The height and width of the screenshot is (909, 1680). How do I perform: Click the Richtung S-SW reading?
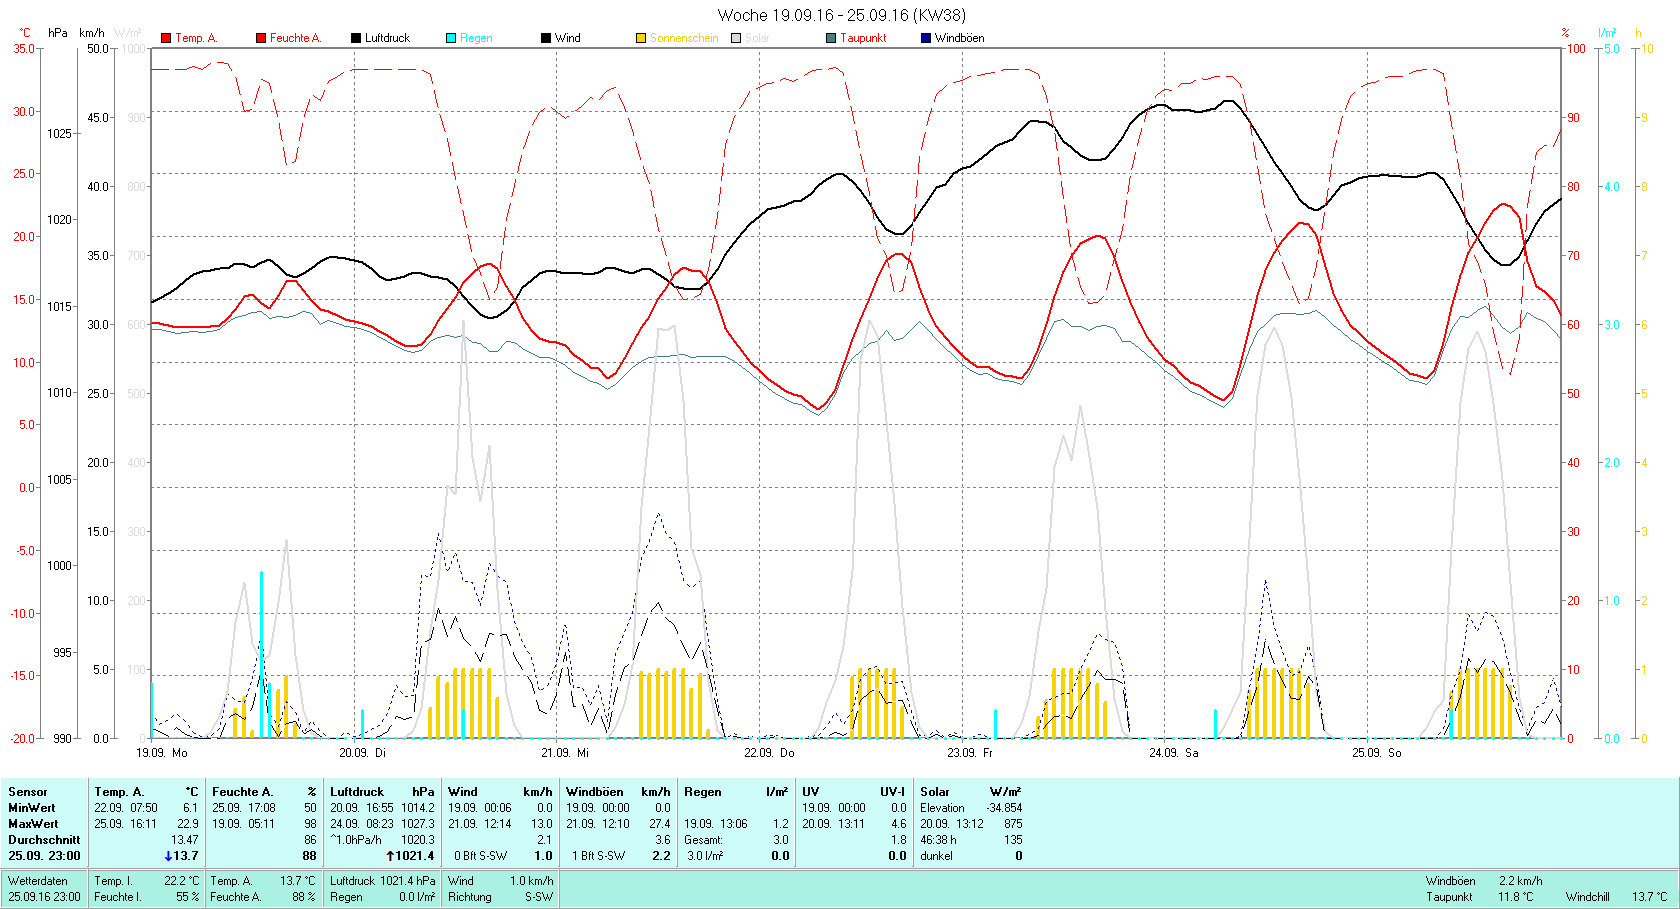500,897
